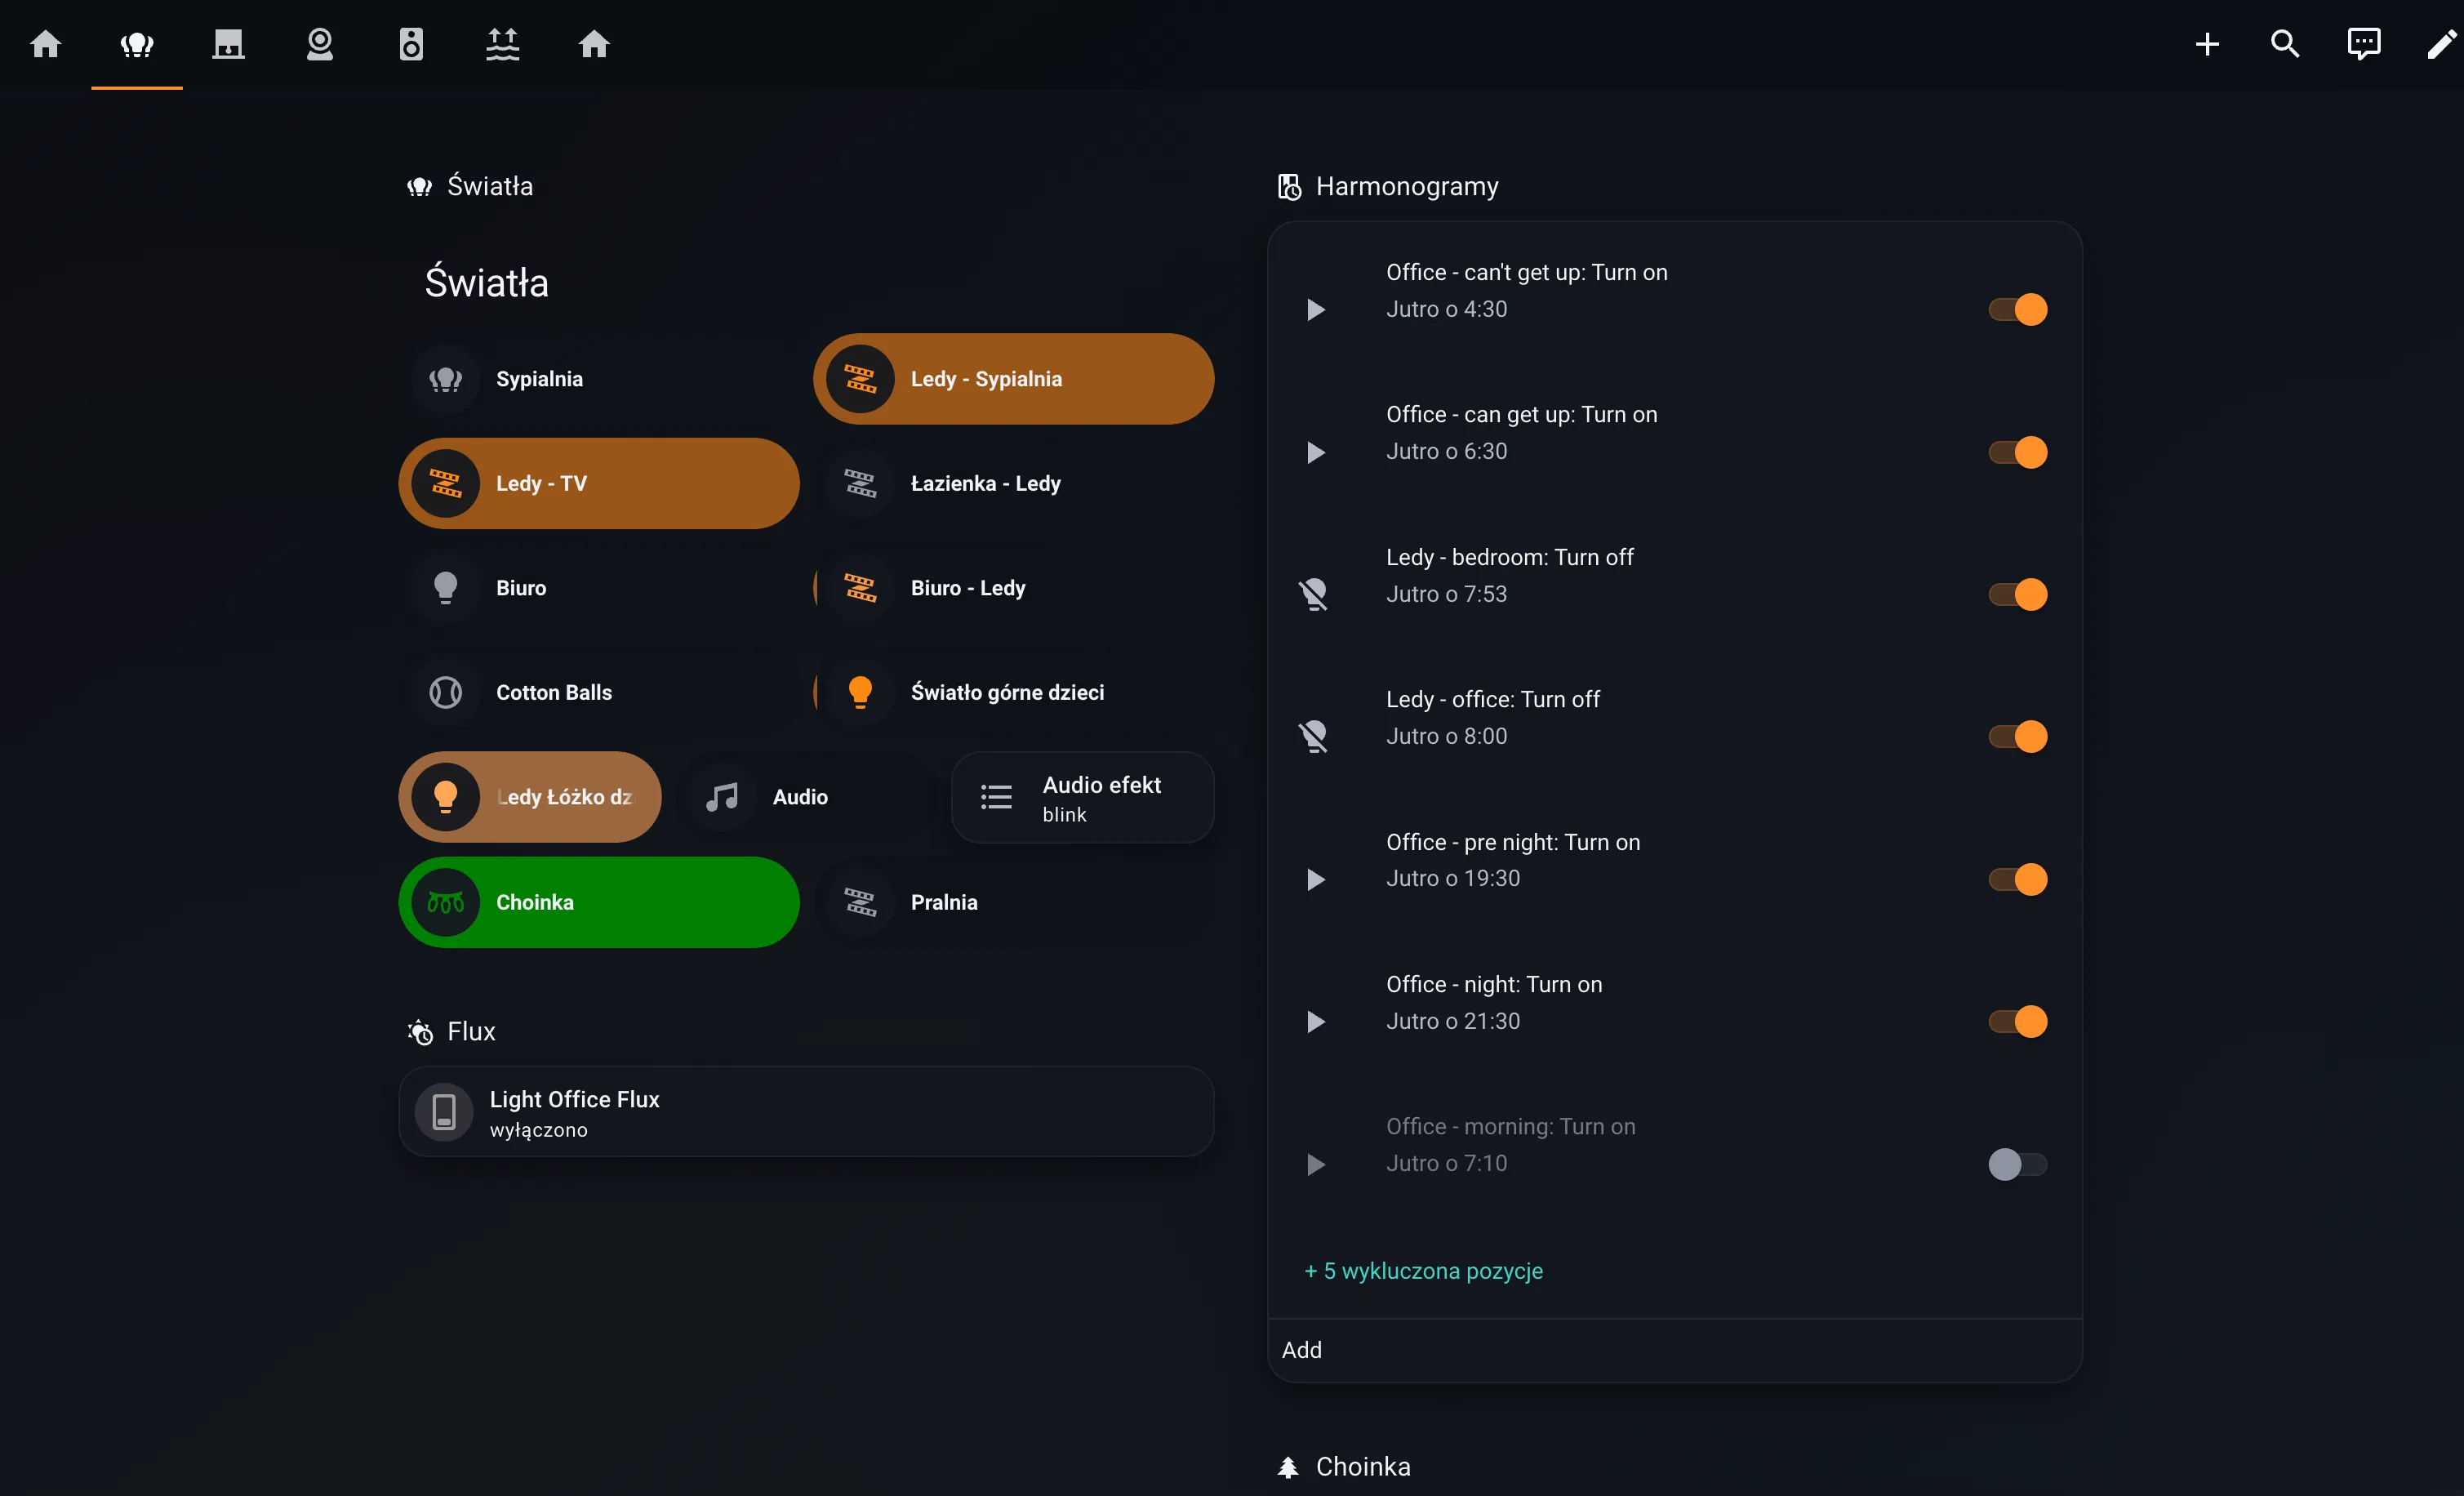Click the ball icon on Cotton Balls chip

point(445,691)
